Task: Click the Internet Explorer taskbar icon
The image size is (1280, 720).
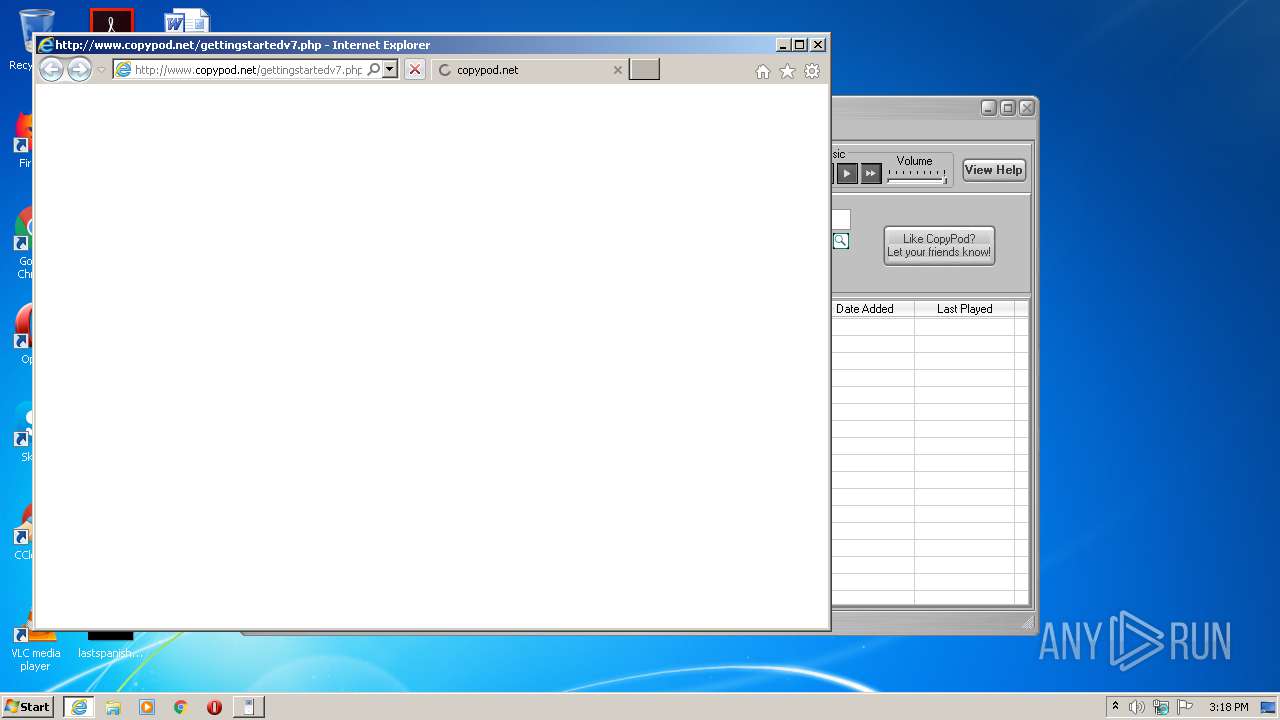Action: click(79, 707)
